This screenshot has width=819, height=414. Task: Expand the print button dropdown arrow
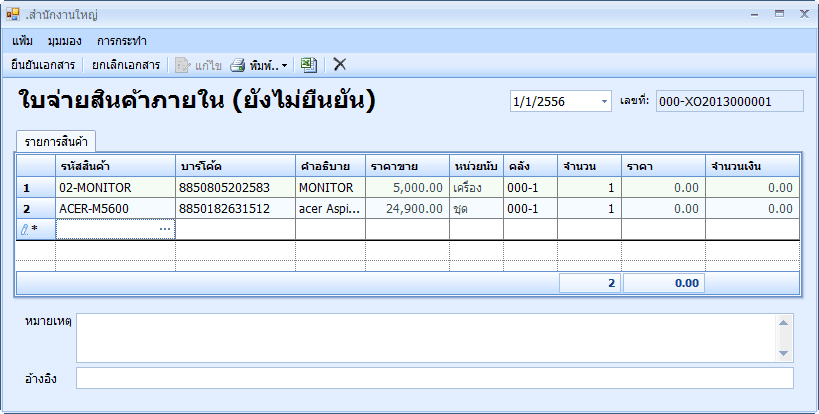(285, 66)
